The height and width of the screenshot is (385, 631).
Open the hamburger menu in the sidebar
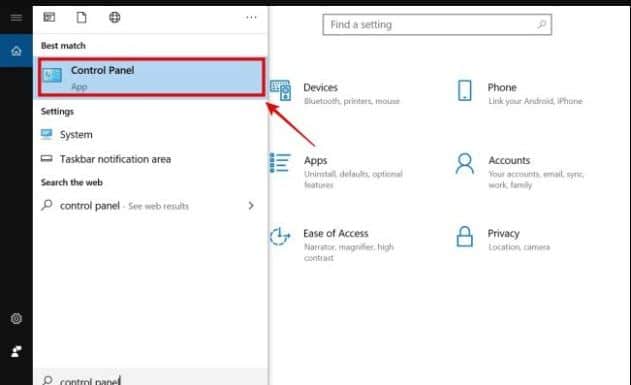pos(16,17)
